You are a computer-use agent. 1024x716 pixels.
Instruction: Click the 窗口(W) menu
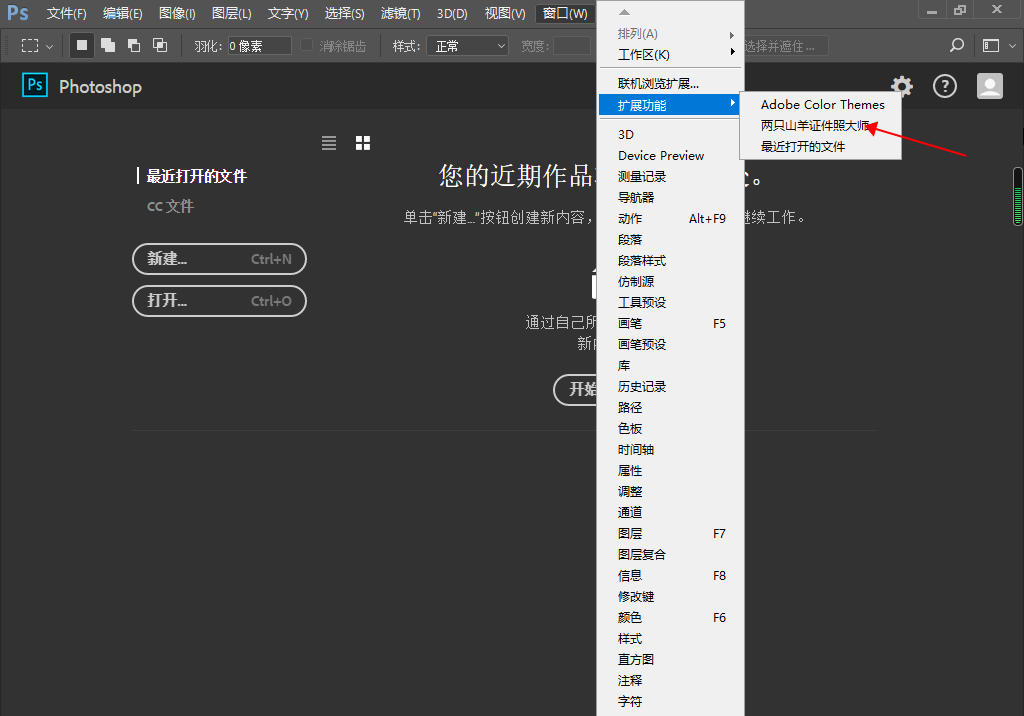point(565,13)
